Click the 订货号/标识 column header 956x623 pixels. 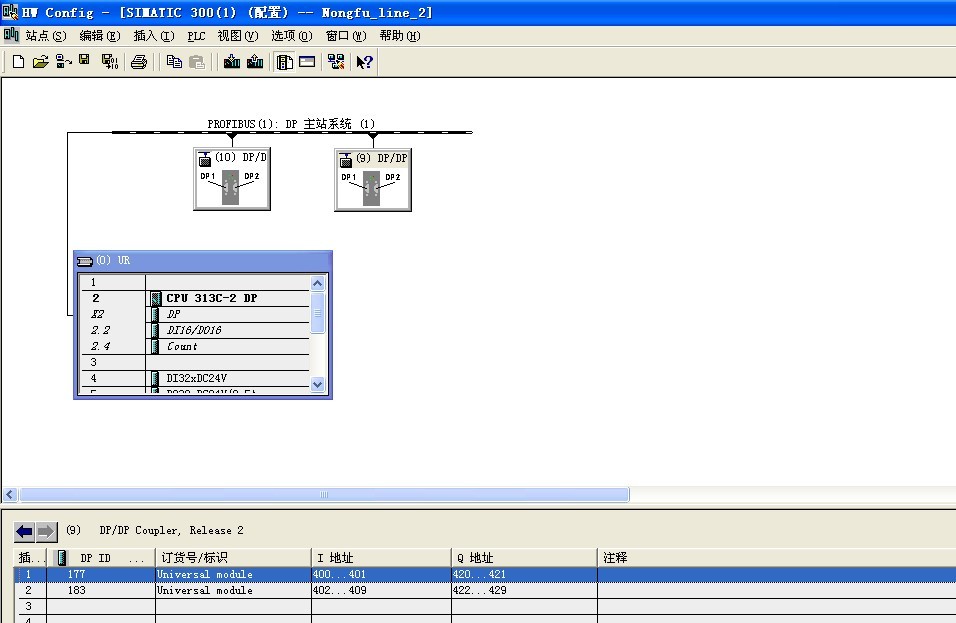pos(234,558)
